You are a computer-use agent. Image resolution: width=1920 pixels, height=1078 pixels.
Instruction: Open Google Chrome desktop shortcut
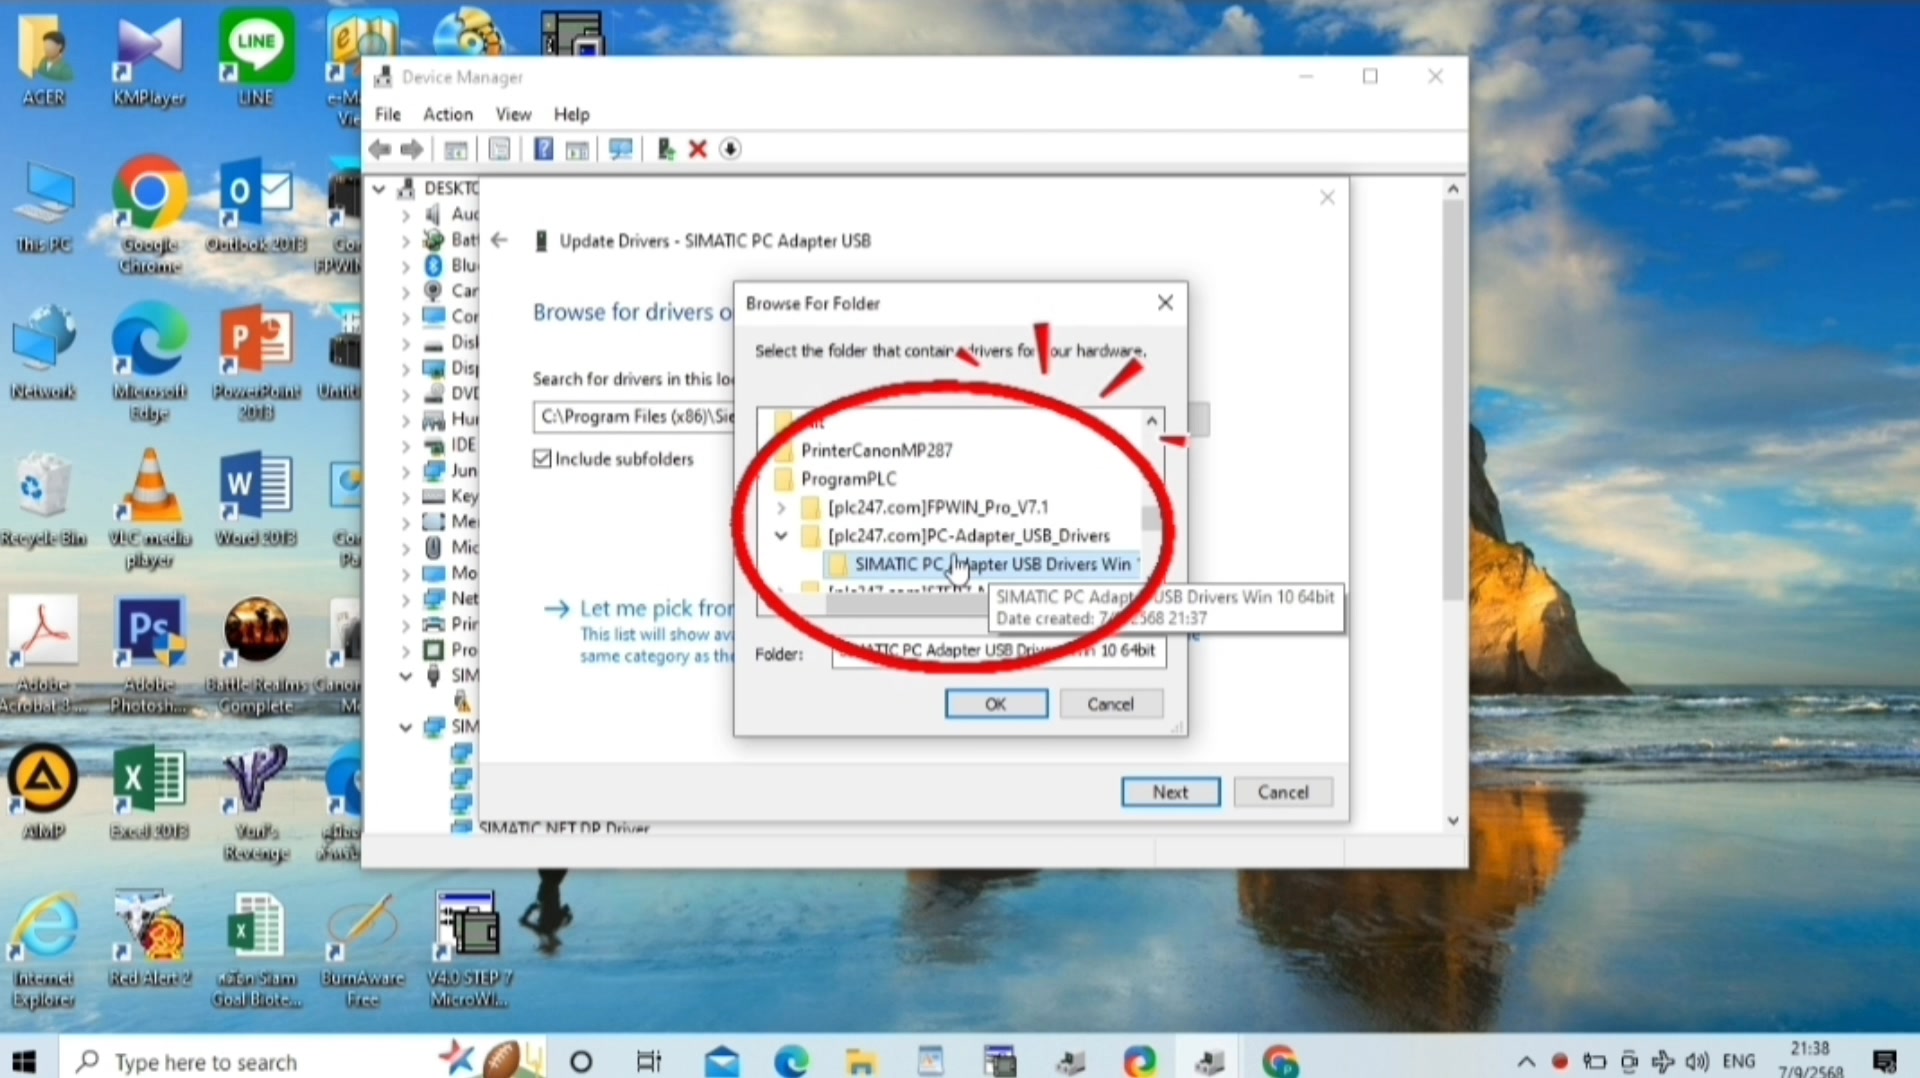point(149,213)
